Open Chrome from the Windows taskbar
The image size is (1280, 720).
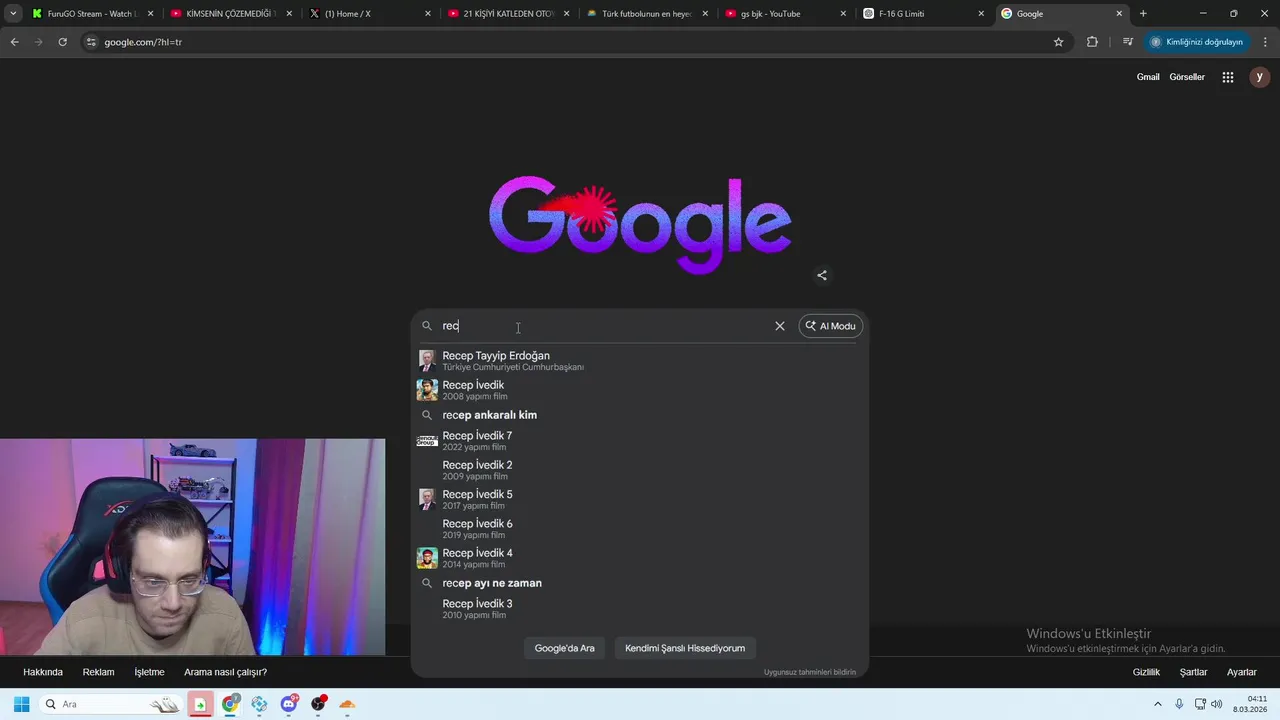(x=230, y=704)
